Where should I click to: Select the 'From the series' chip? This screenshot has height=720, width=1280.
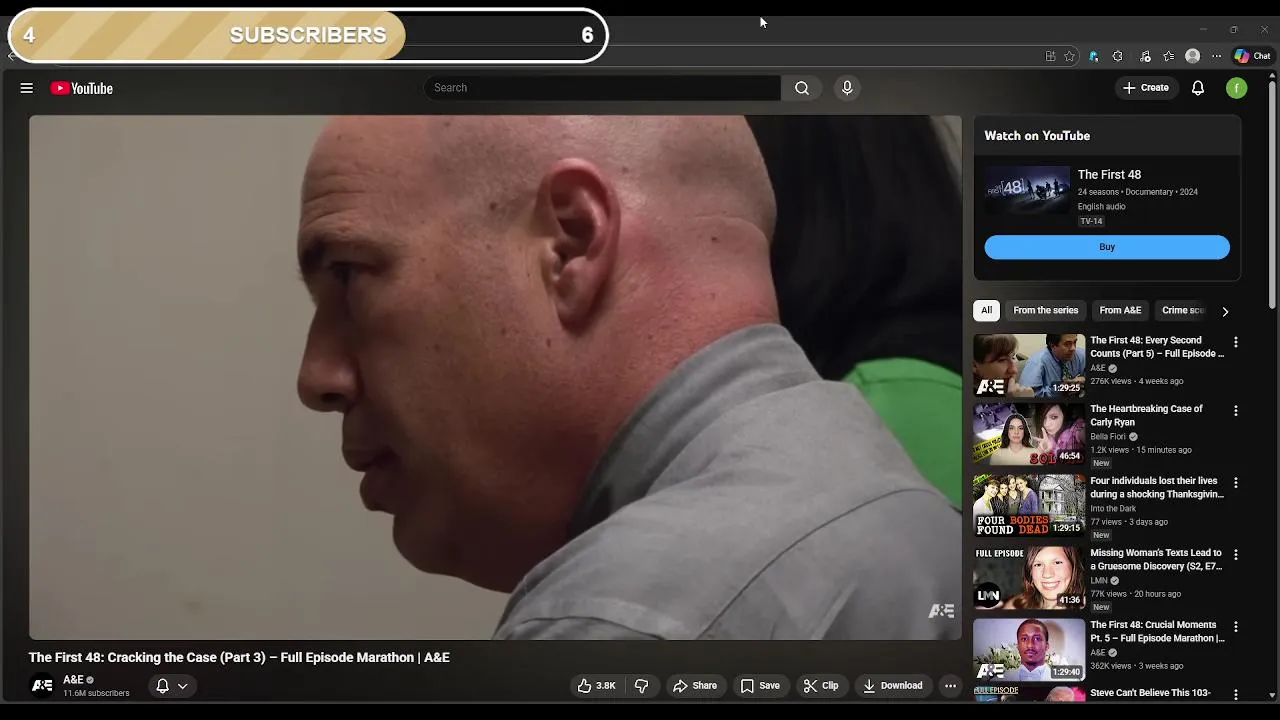1046,310
